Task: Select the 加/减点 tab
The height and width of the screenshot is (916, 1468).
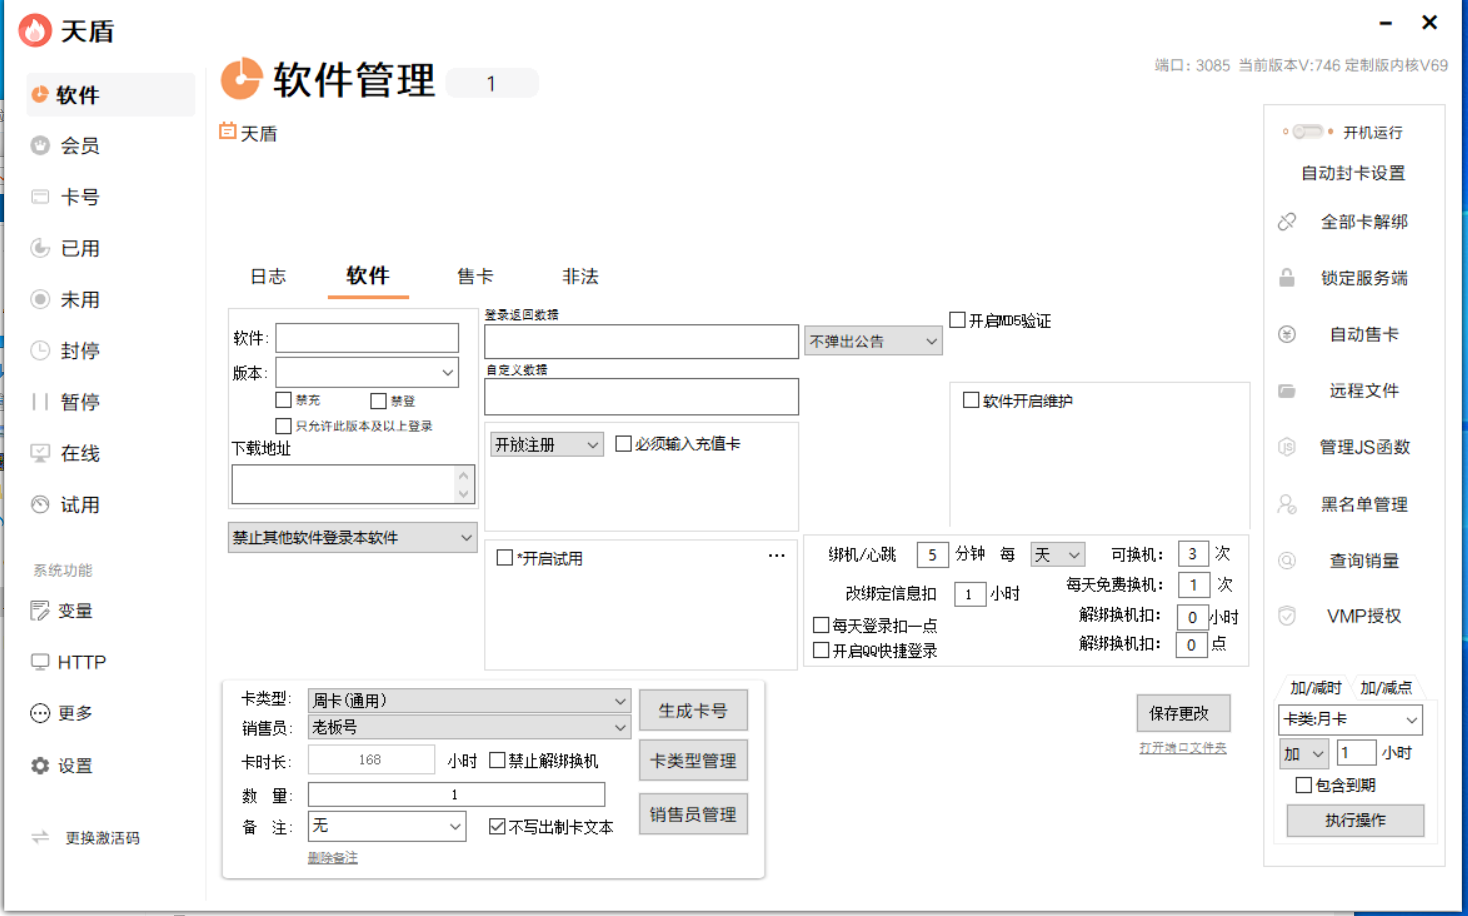Action: pos(1386,688)
